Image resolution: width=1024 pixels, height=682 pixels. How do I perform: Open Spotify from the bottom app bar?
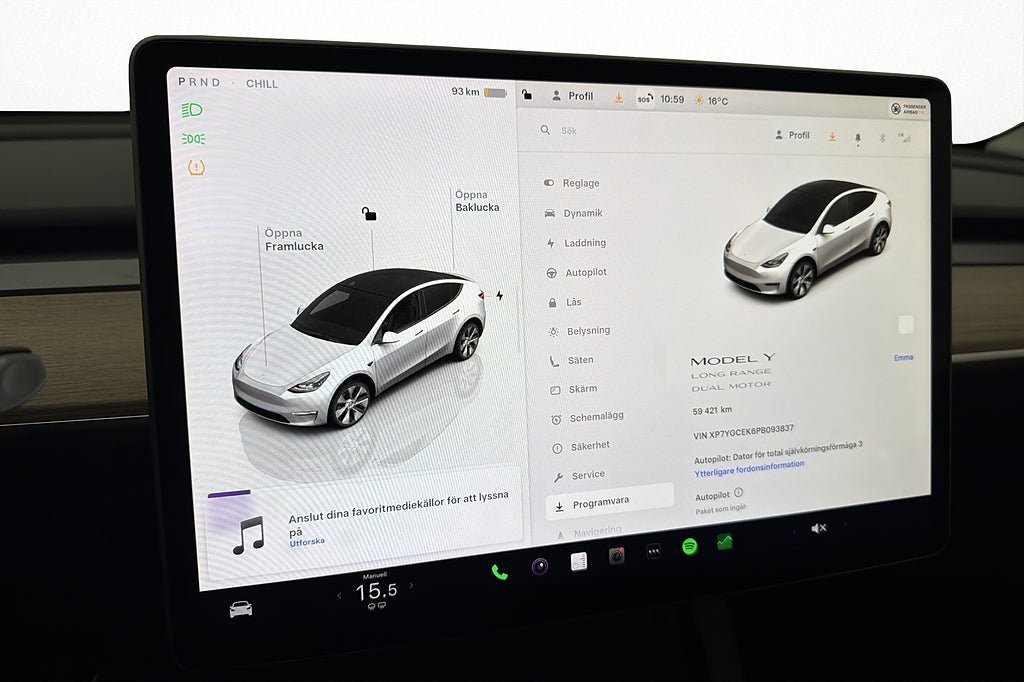[x=689, y=546]
